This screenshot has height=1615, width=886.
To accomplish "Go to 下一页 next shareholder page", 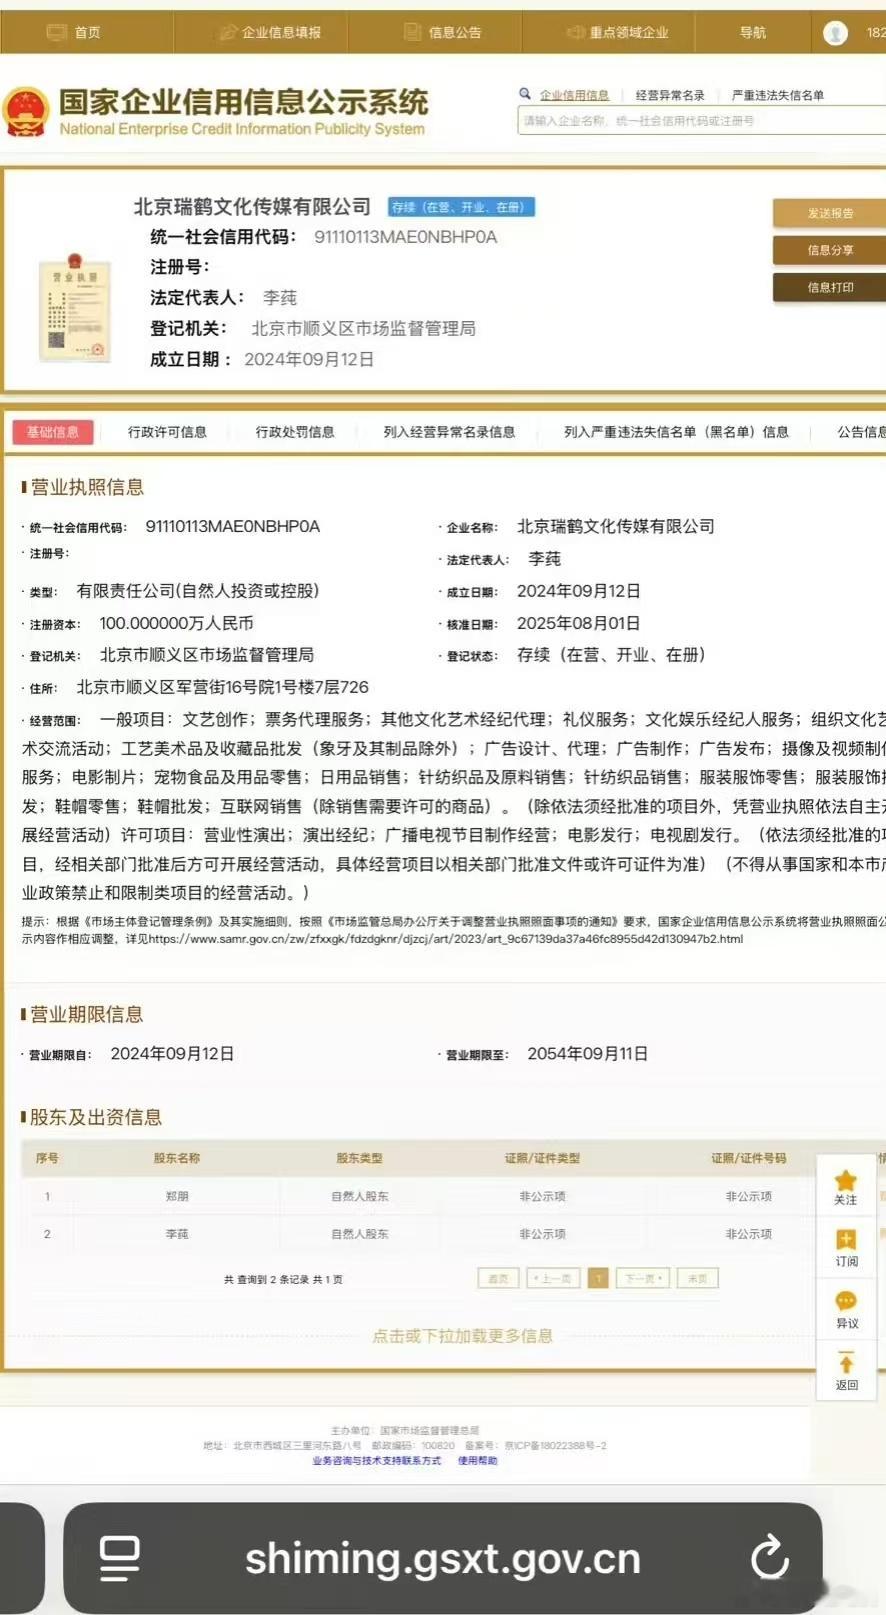I will [643, 1278].
